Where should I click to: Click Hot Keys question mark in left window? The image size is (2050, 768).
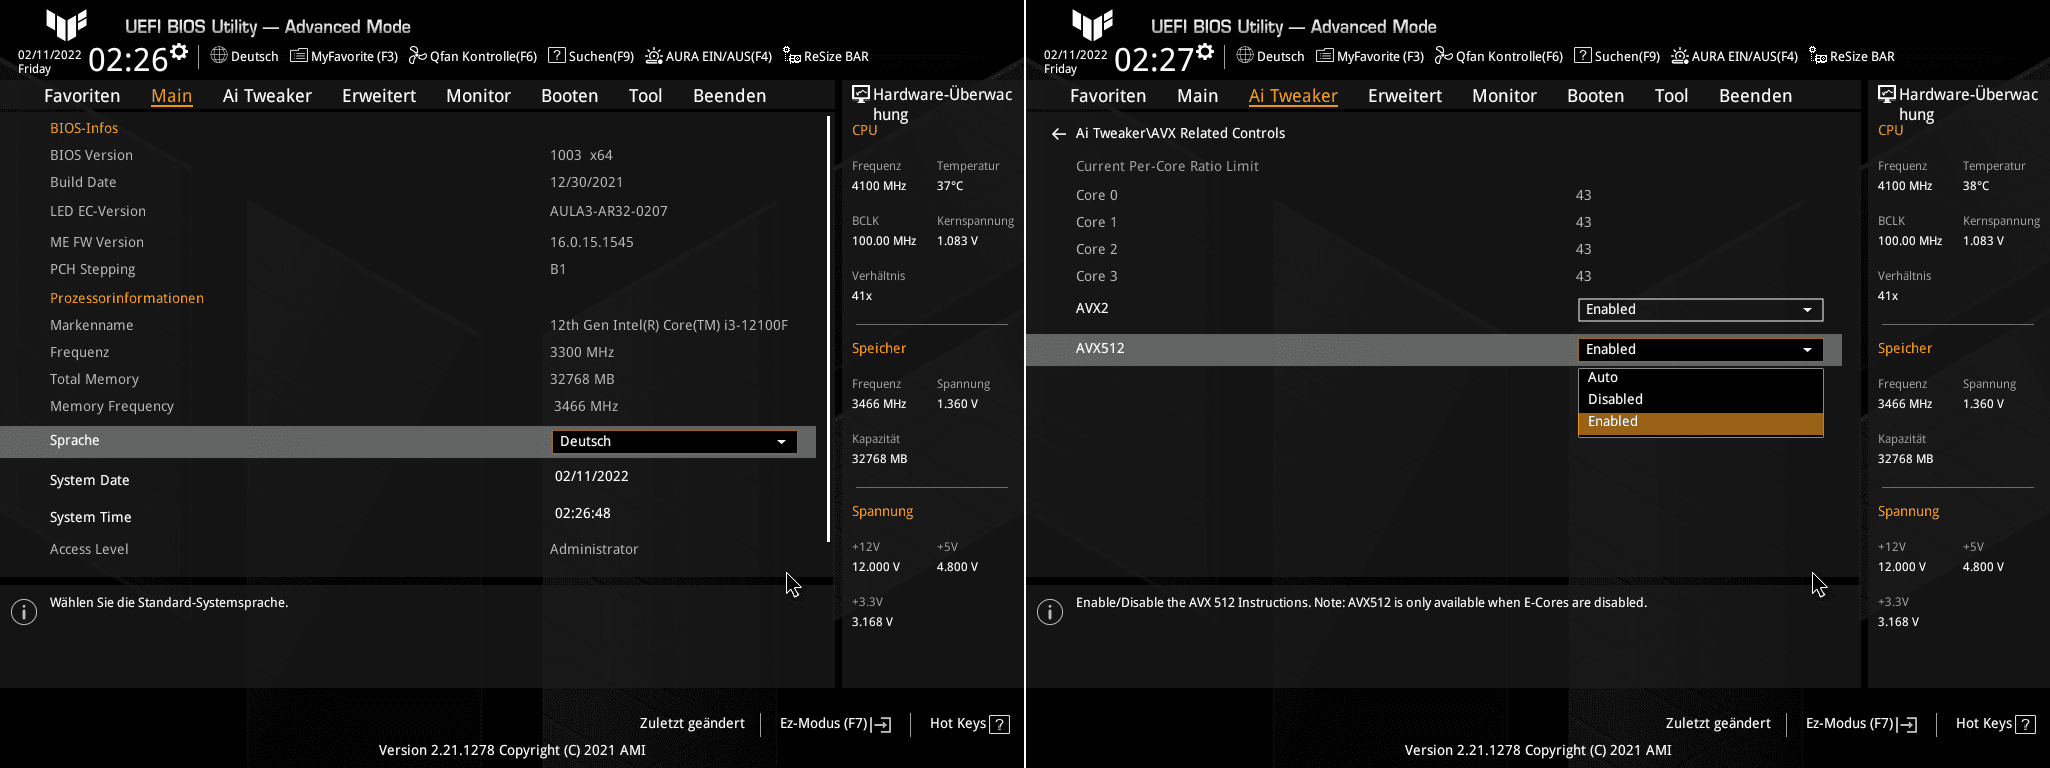coord(999,724)
